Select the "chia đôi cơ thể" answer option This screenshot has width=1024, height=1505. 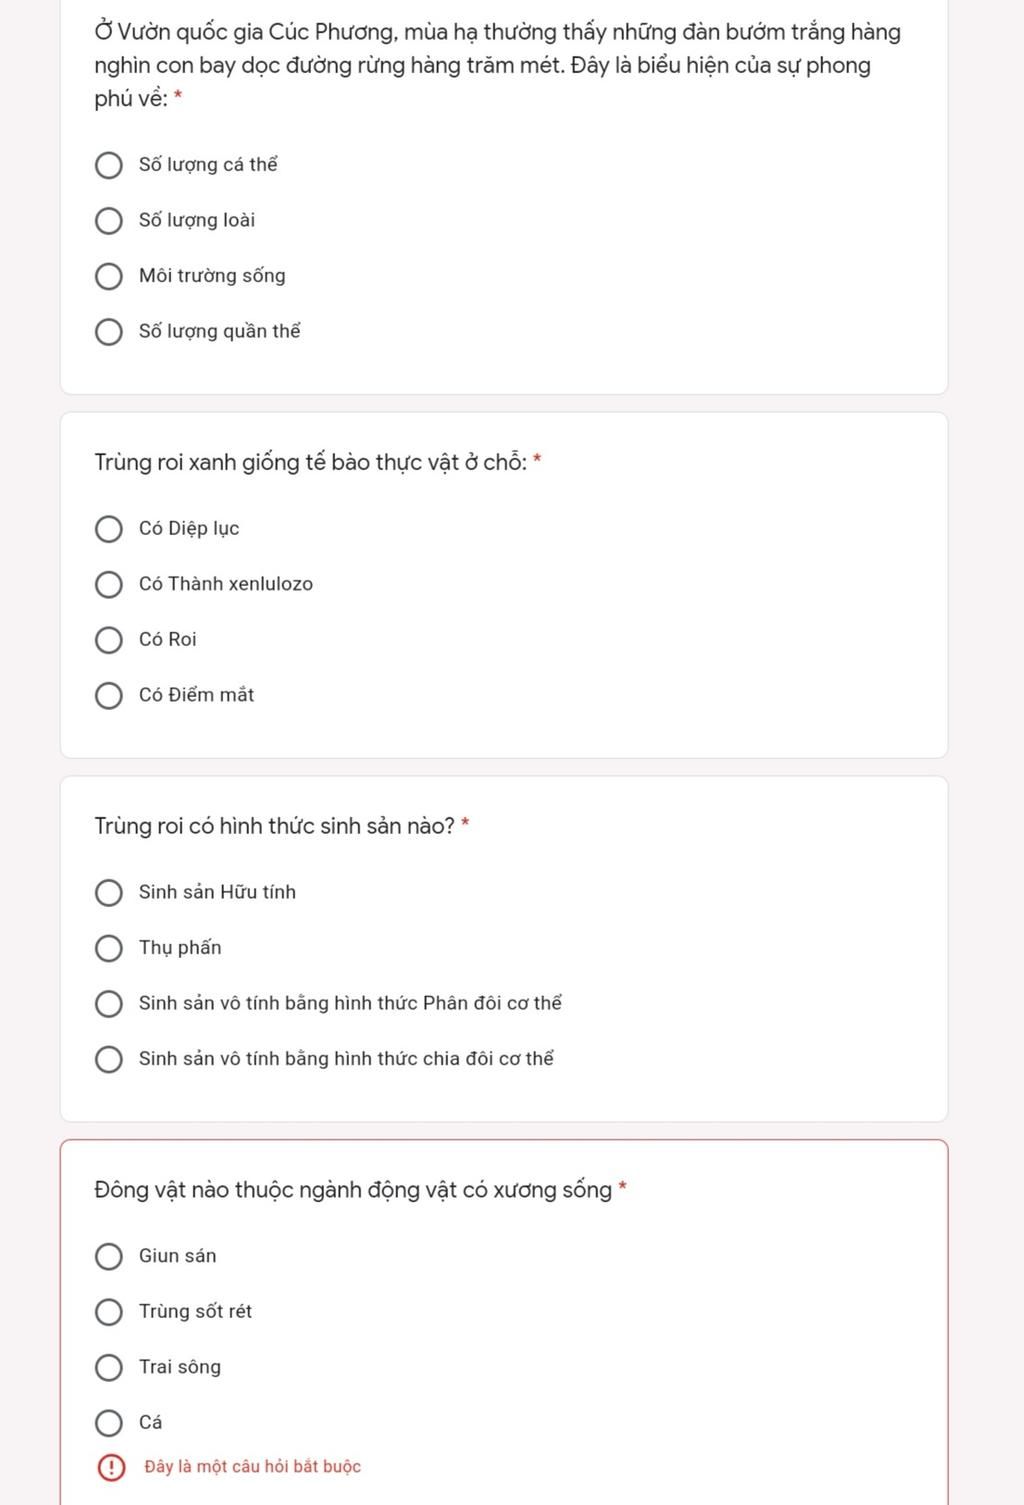108,1059
